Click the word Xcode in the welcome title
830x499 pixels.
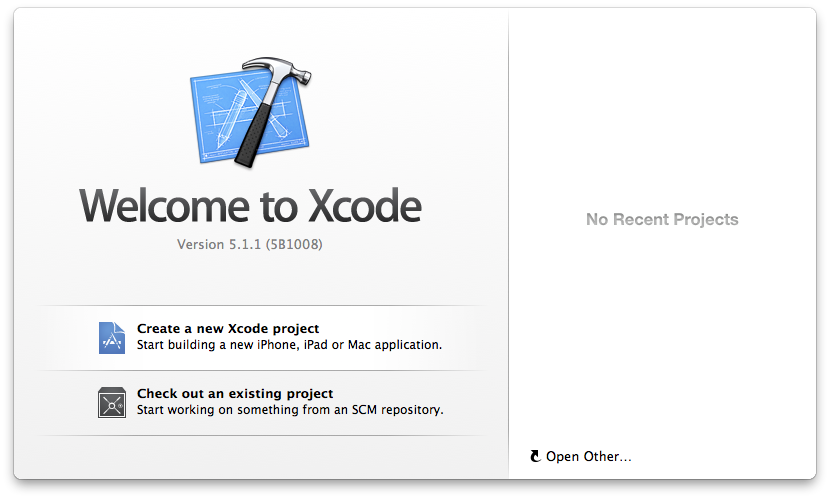pyautogui.click(x=365, y=205)
